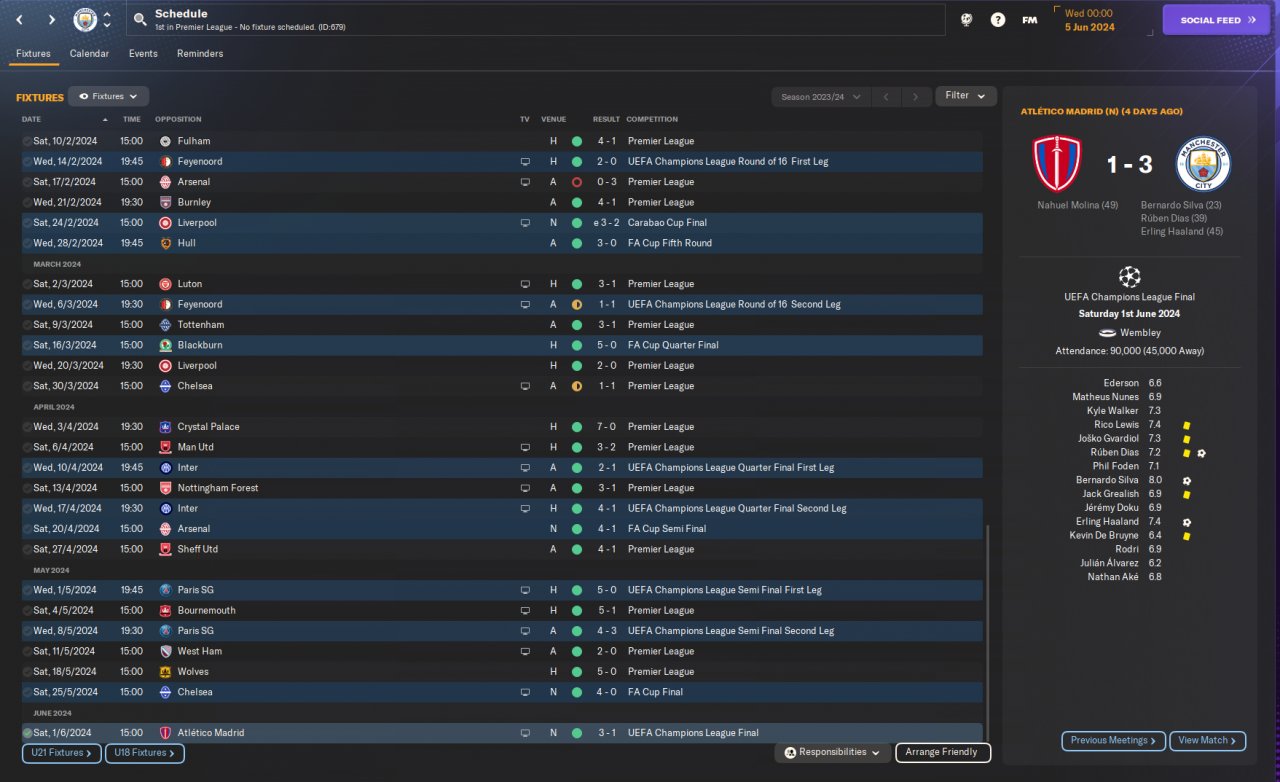Click the Fulham club badge
The image size is (1280, 782).
[x=165, y=141]
